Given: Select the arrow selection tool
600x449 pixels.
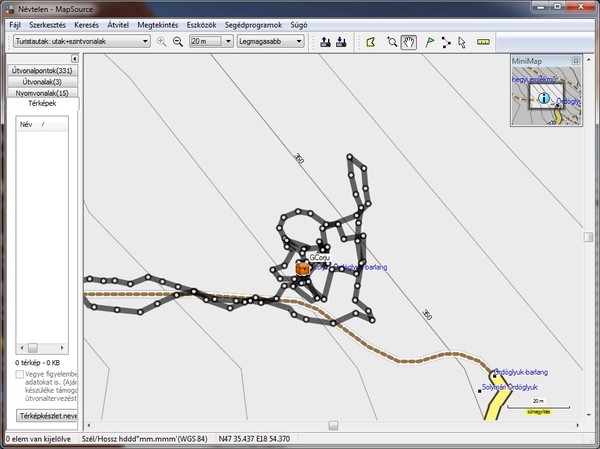Looking at the screenshot, I should pyautogui.click(x=462, y=42).
